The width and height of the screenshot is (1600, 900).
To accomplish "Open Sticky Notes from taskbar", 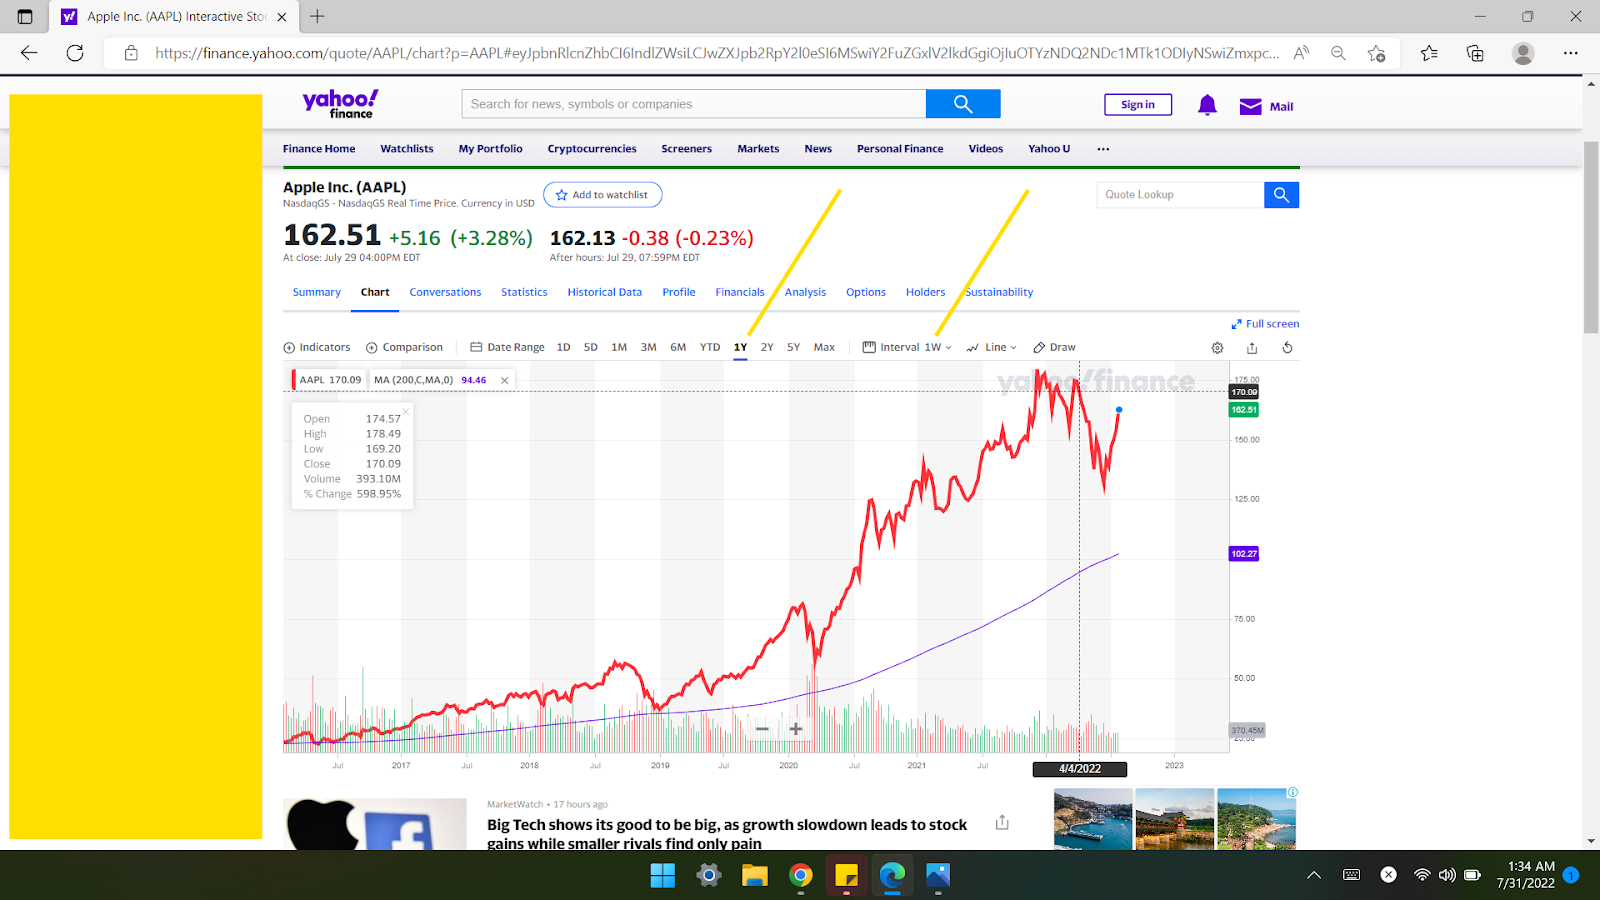I will click(x=846, y=876).
